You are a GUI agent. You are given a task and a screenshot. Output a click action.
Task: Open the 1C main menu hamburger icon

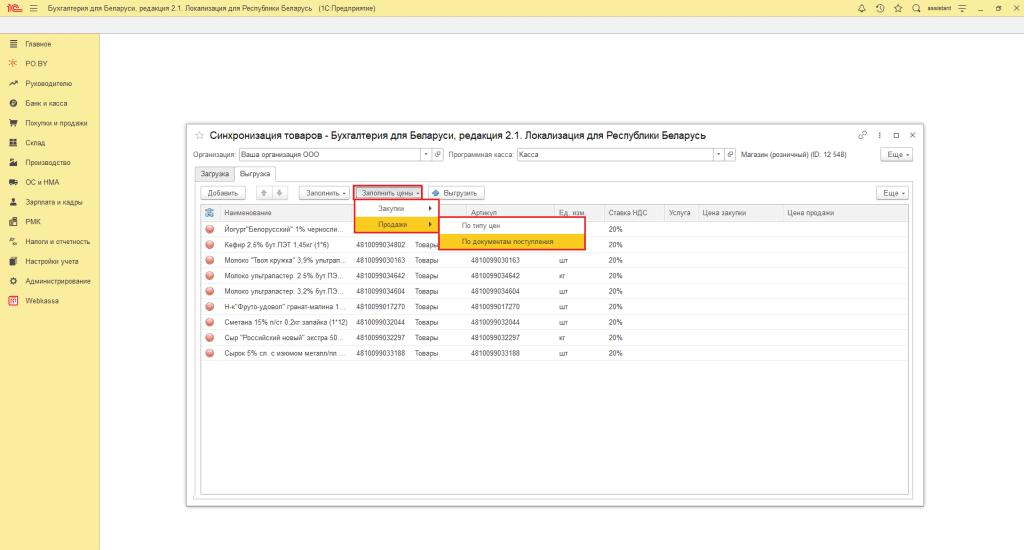(33, 8)
